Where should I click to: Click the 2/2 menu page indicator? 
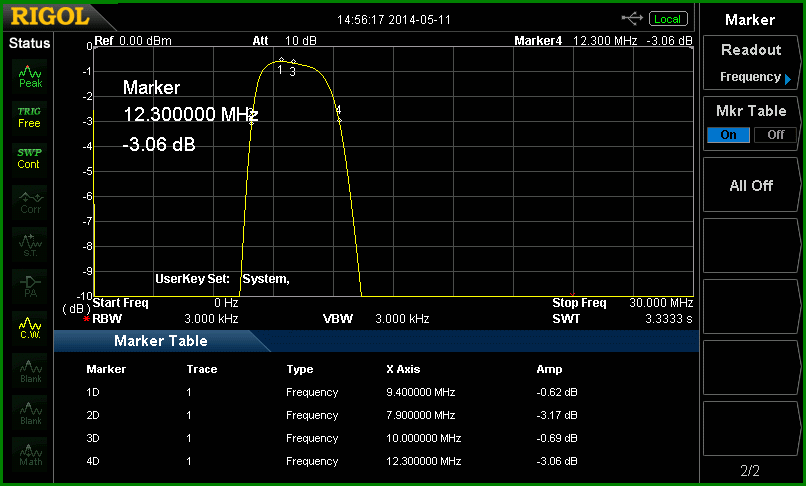pyautogui.click(x=750, y=470)
